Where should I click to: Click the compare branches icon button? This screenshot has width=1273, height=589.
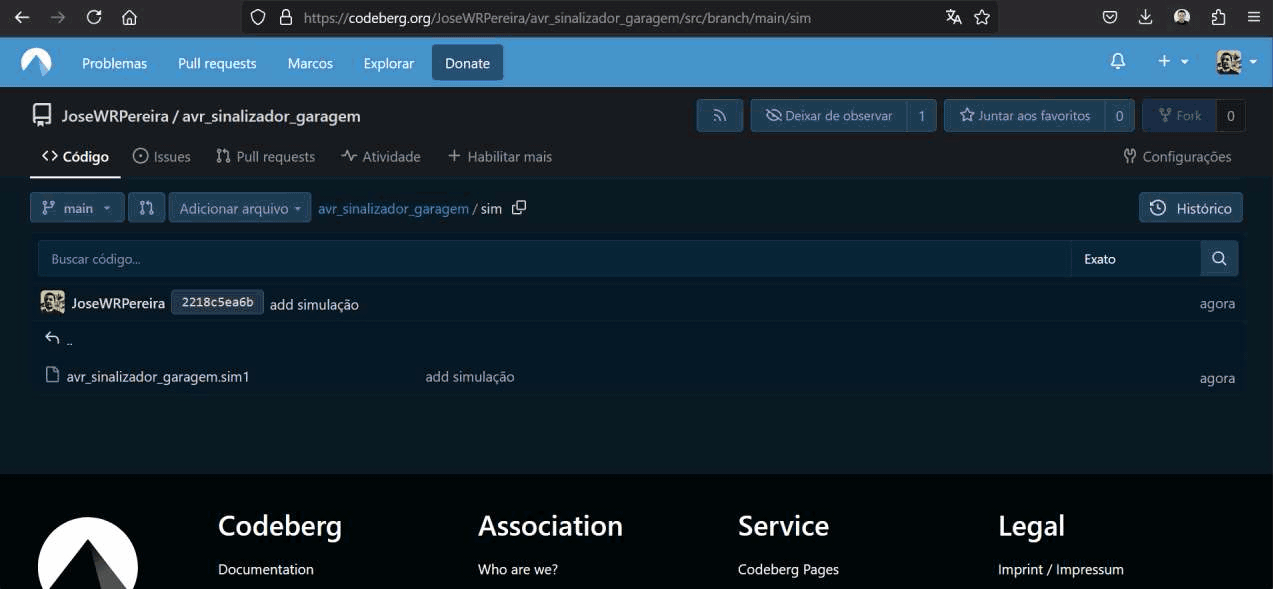(146, 208)
